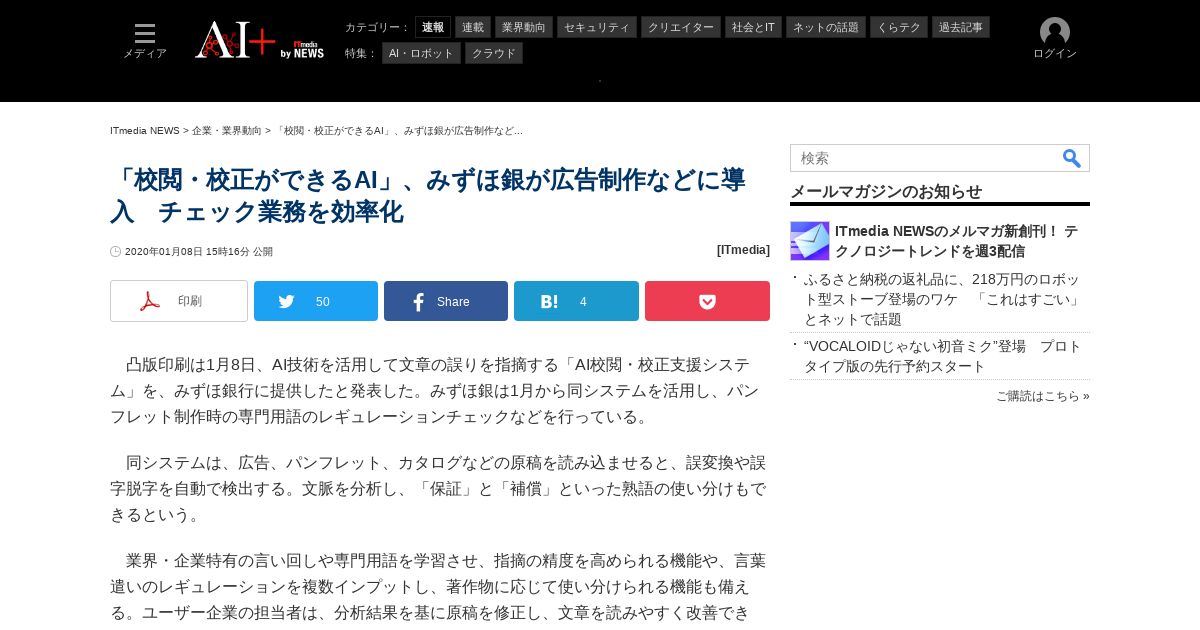Select the クリエイター category tab

point(681,27)
